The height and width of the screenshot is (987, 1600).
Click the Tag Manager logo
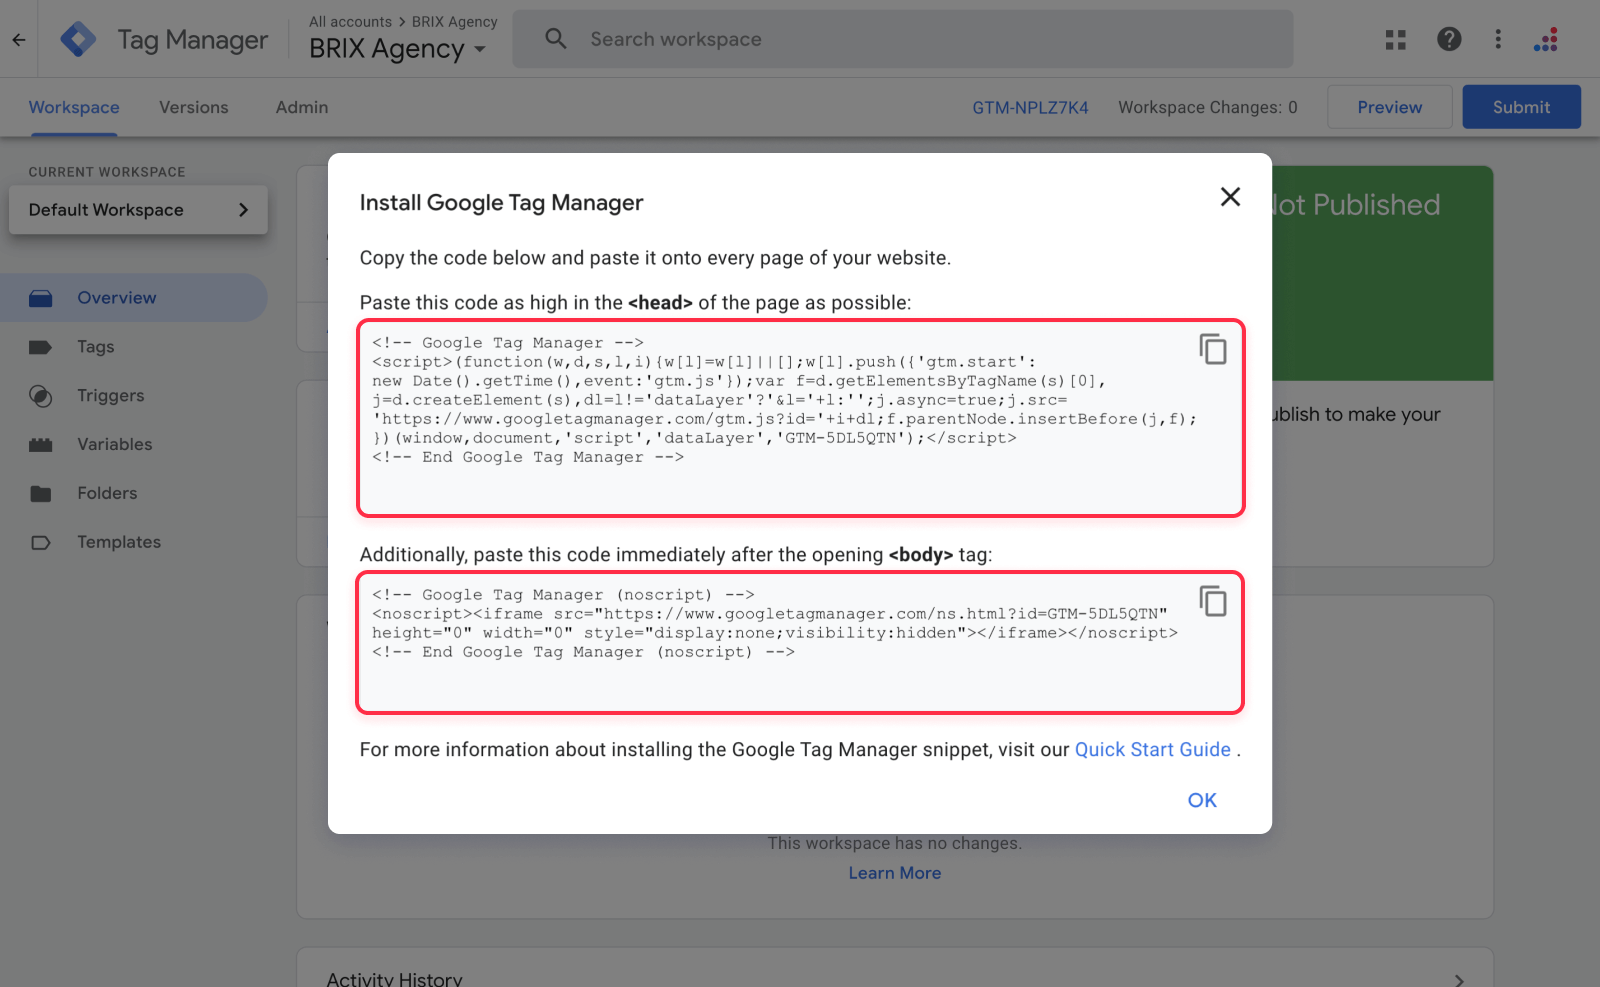point(78,40)
